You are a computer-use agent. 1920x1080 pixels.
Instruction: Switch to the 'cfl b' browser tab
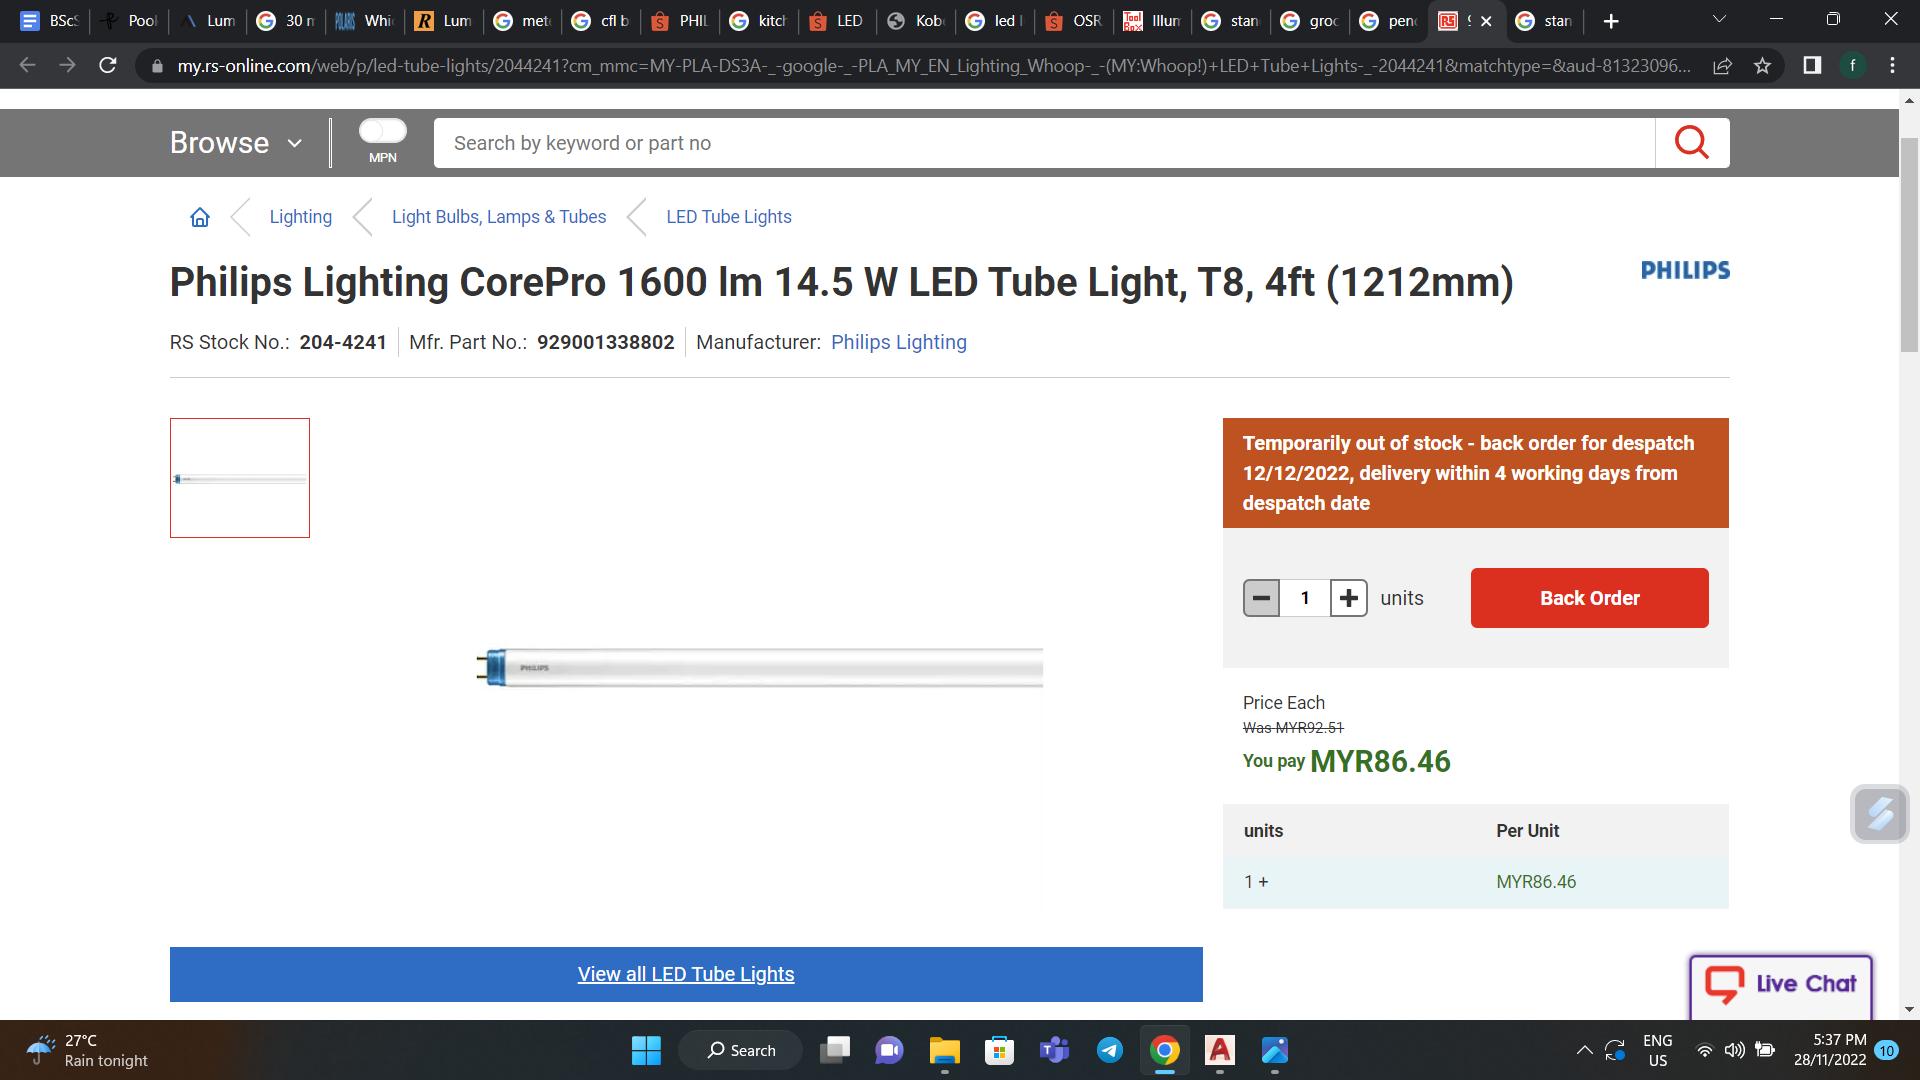point(601,21)
